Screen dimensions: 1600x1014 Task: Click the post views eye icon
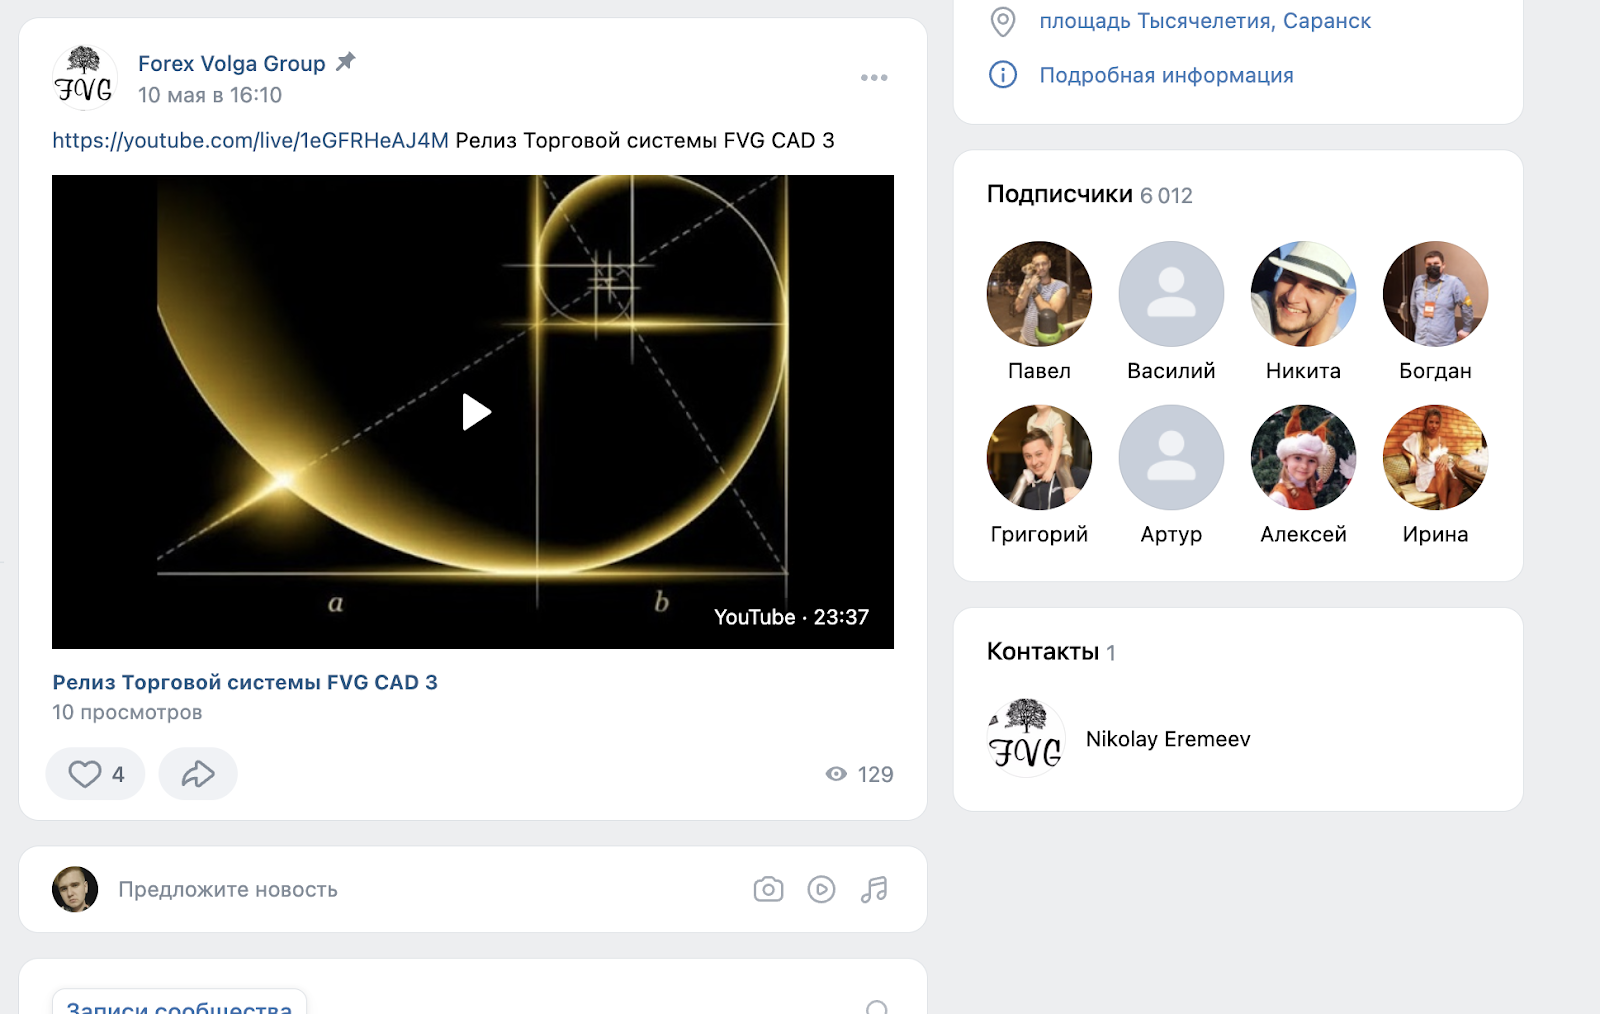point(836,774)
